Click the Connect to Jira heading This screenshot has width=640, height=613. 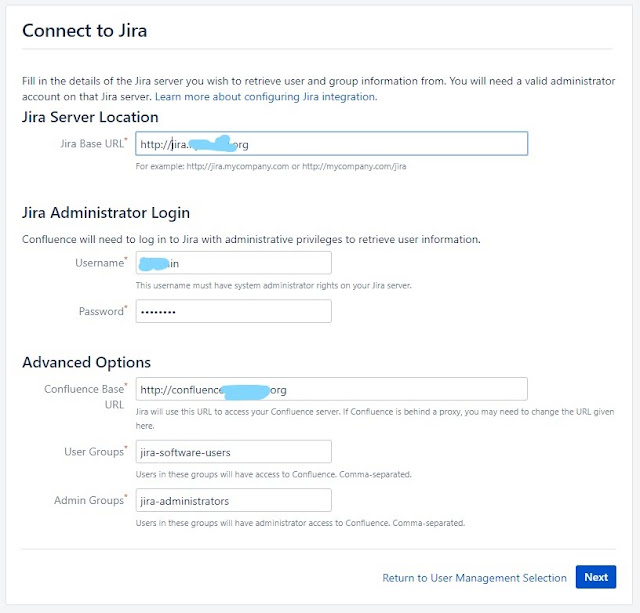[x=84, y=31]
